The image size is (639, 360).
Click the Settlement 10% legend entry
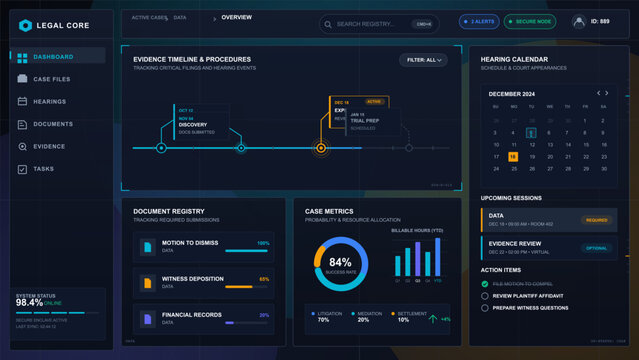tap(409, 317)
